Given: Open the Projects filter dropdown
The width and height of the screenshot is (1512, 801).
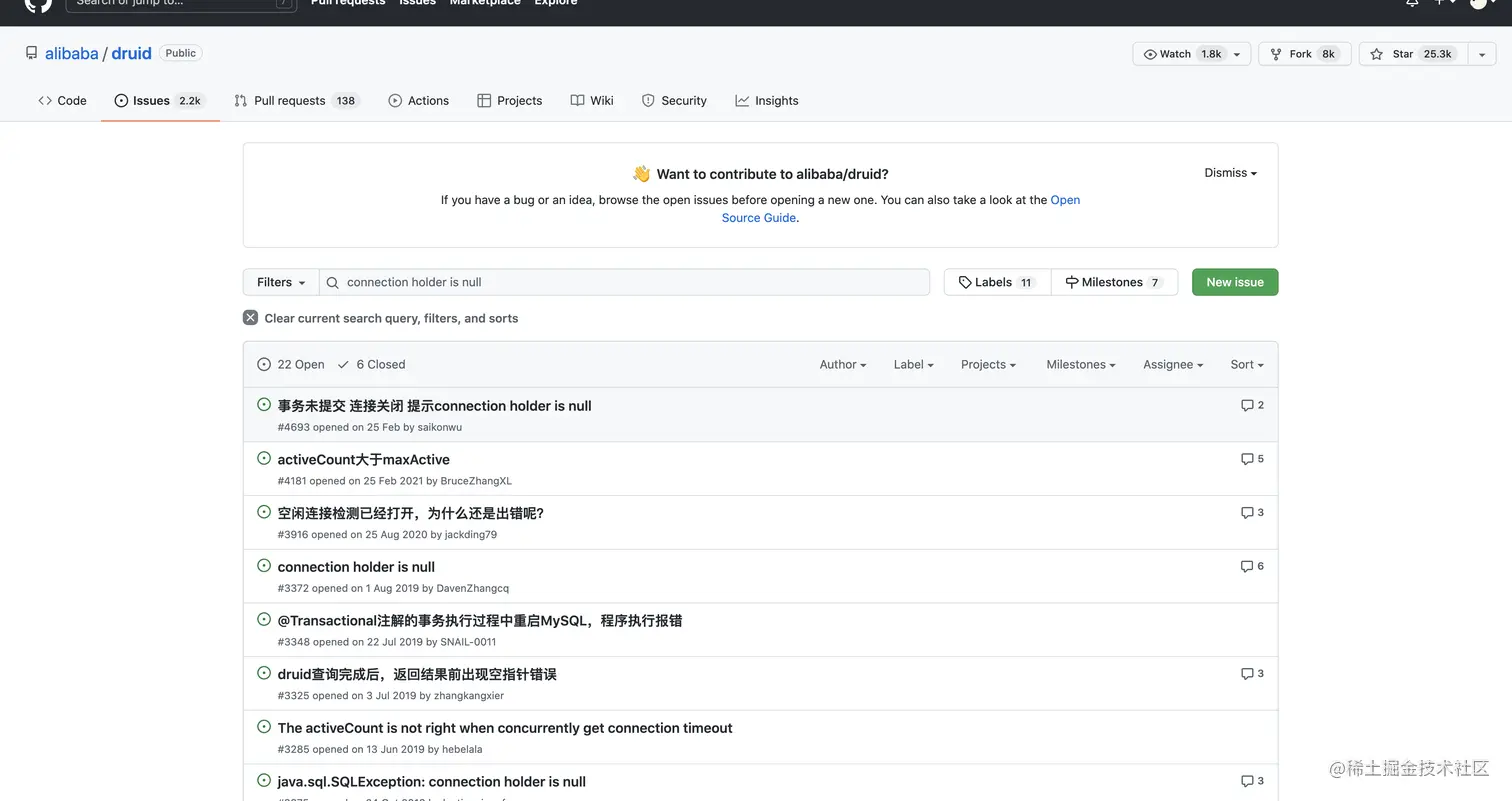Looking at the screenshot, I should coord(988,365).
